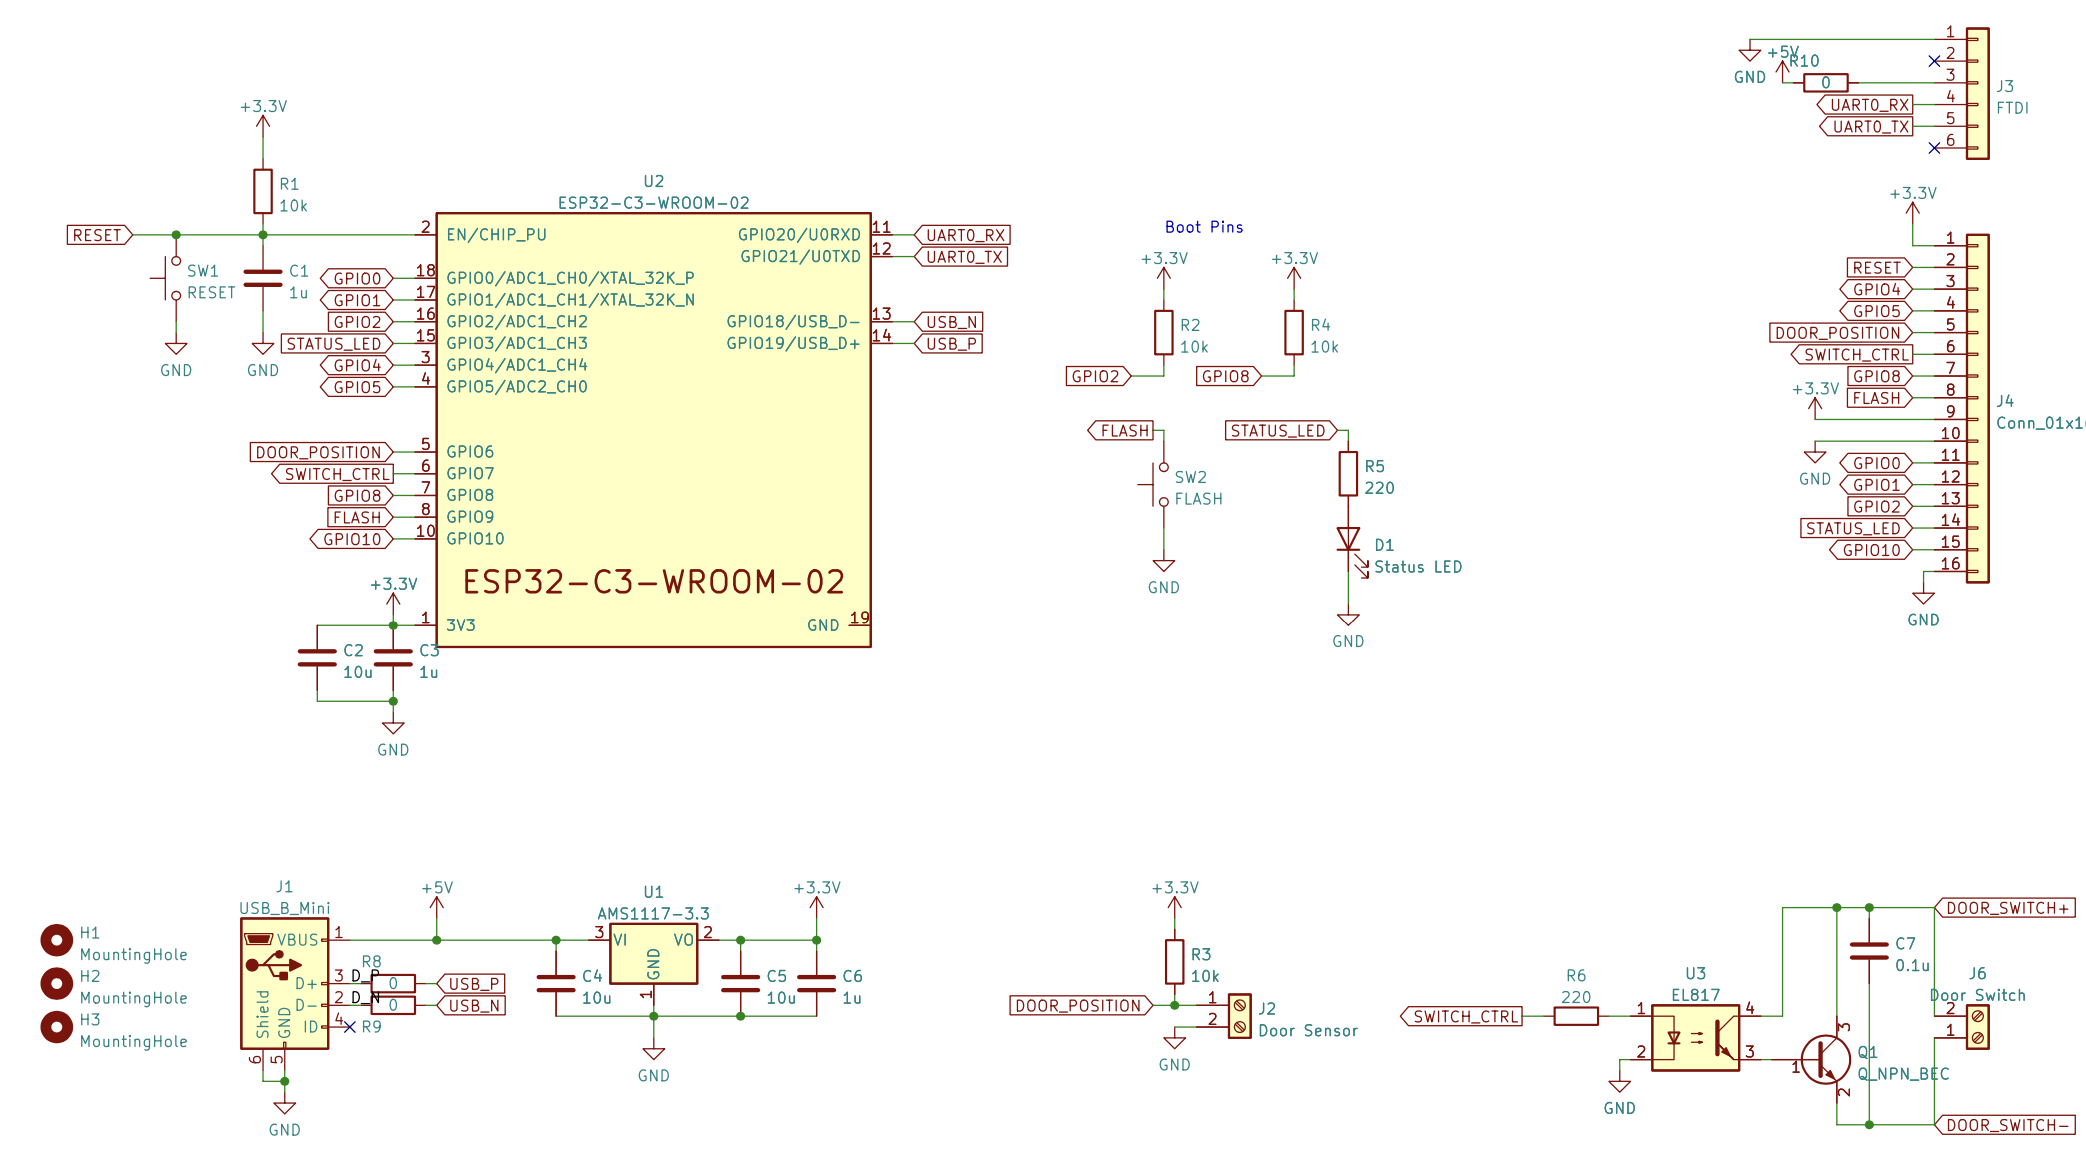Click the R1 10k resistor symbol

point(263,191)
